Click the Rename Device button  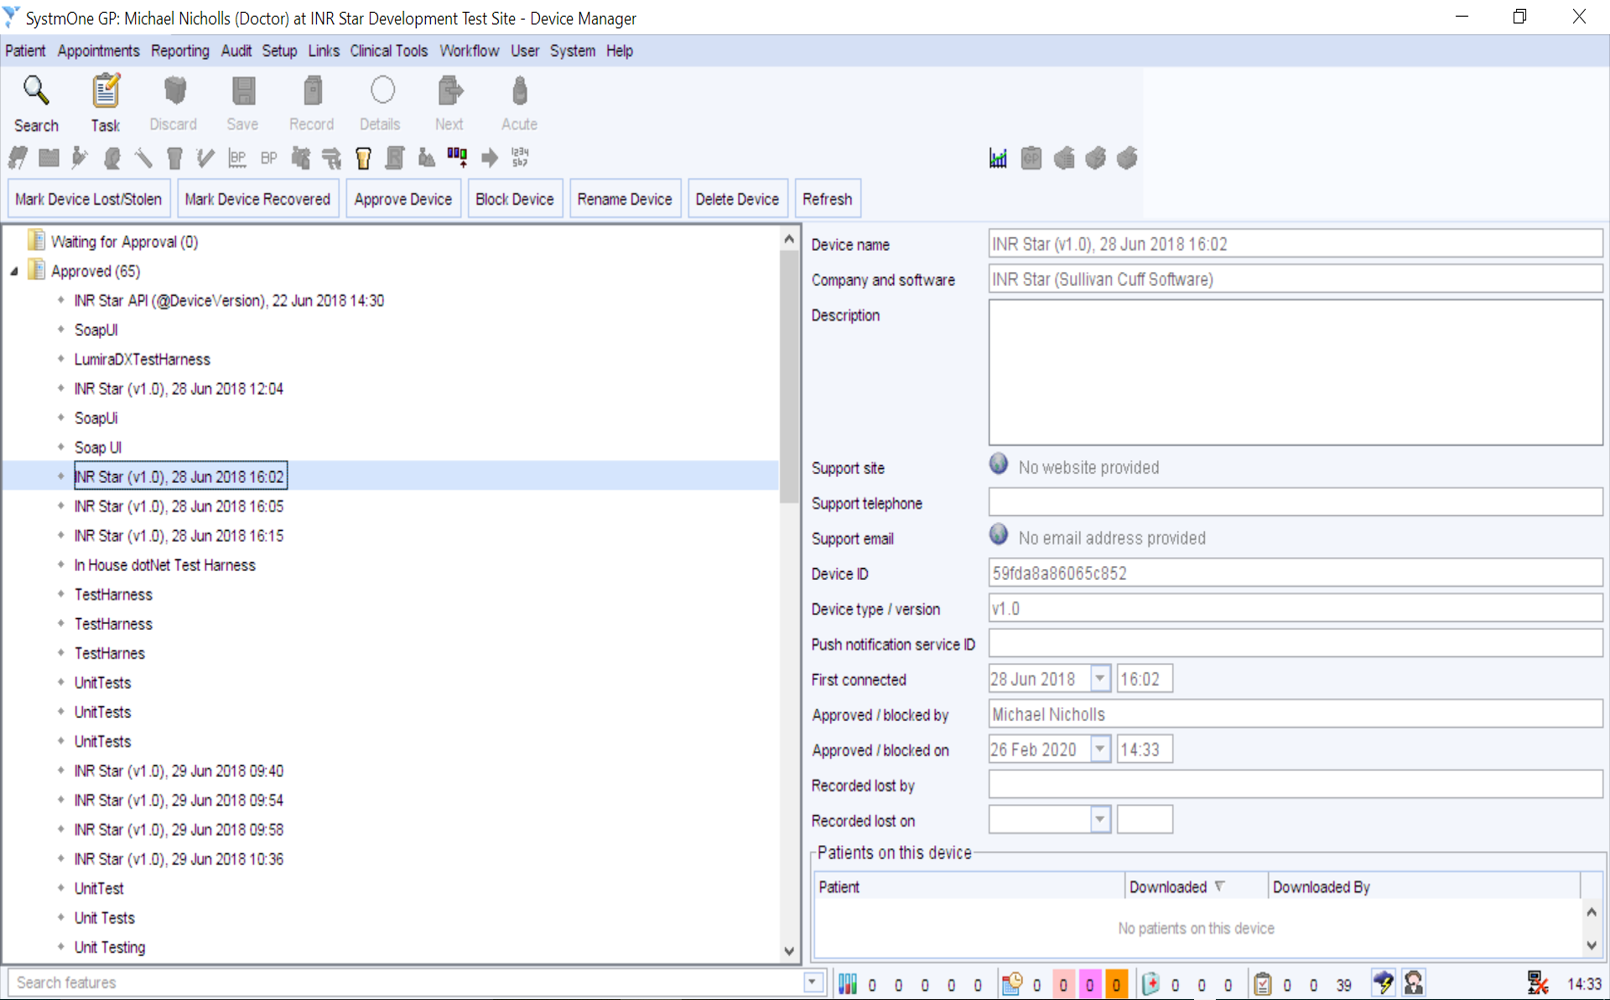point(624,199)
